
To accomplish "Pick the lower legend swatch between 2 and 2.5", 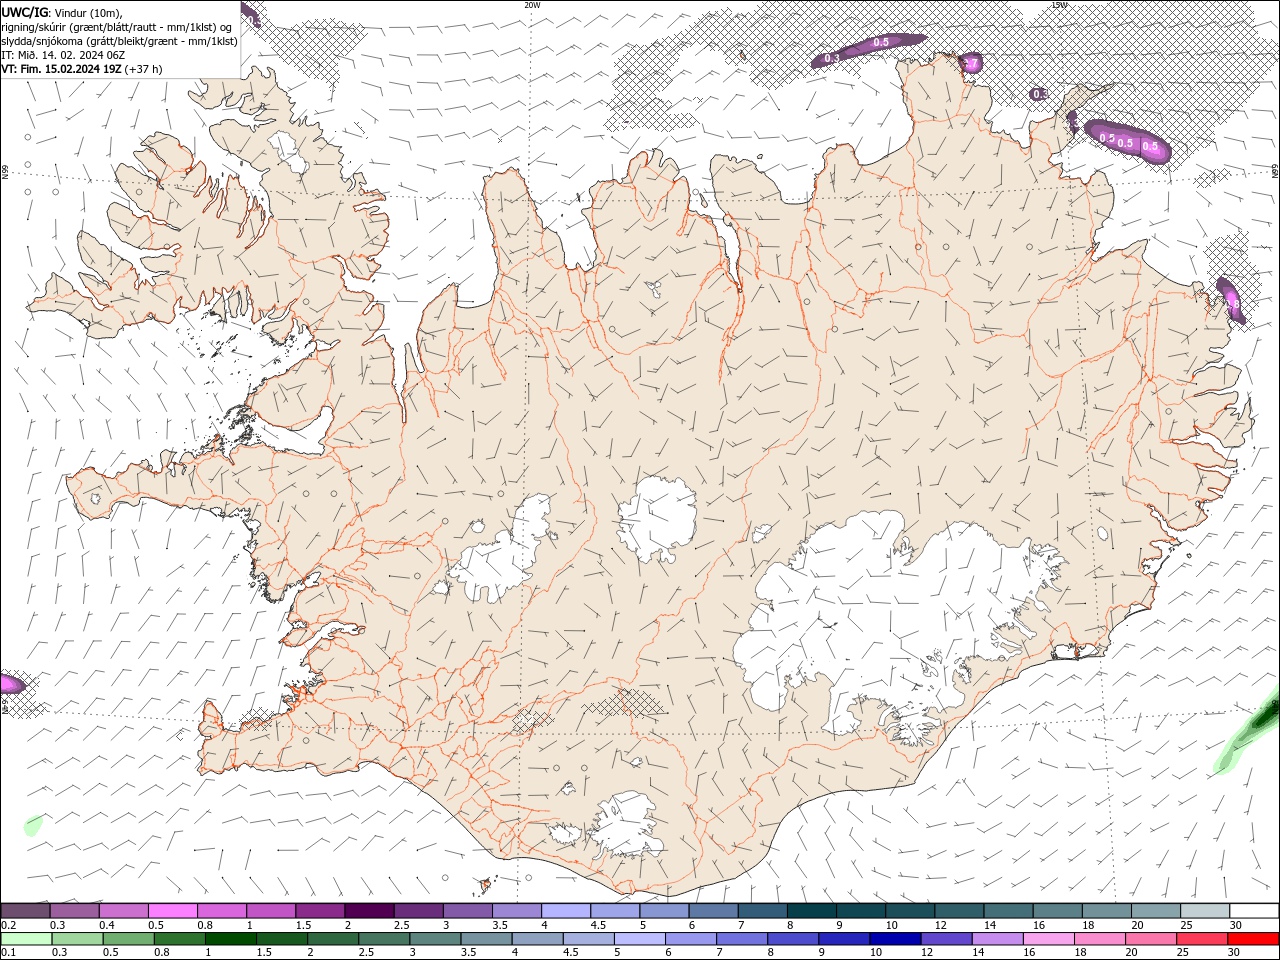I will pos(333,939).
